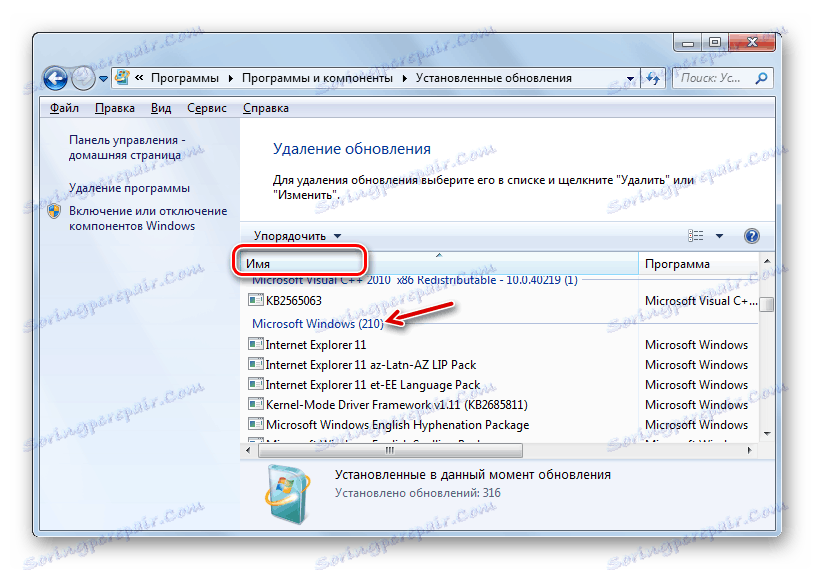The height and width of the screenshot is (570, 815).
Task: Open the Удаление программы link
Action: tap(129, 188)
